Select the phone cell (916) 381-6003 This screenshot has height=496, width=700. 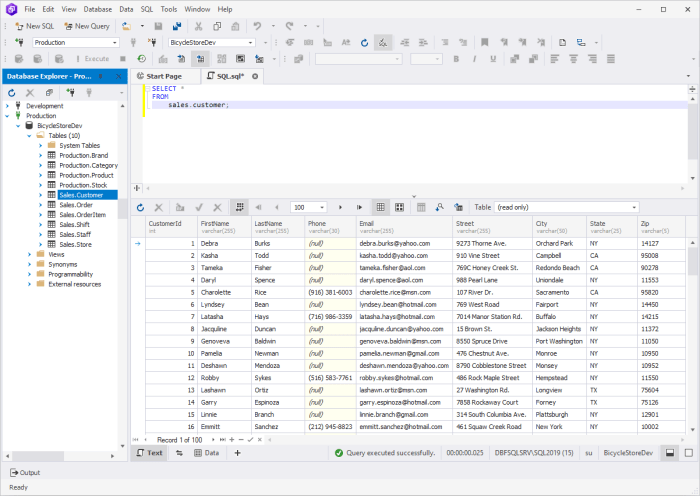pyautogui.click(x=330, y=292)
